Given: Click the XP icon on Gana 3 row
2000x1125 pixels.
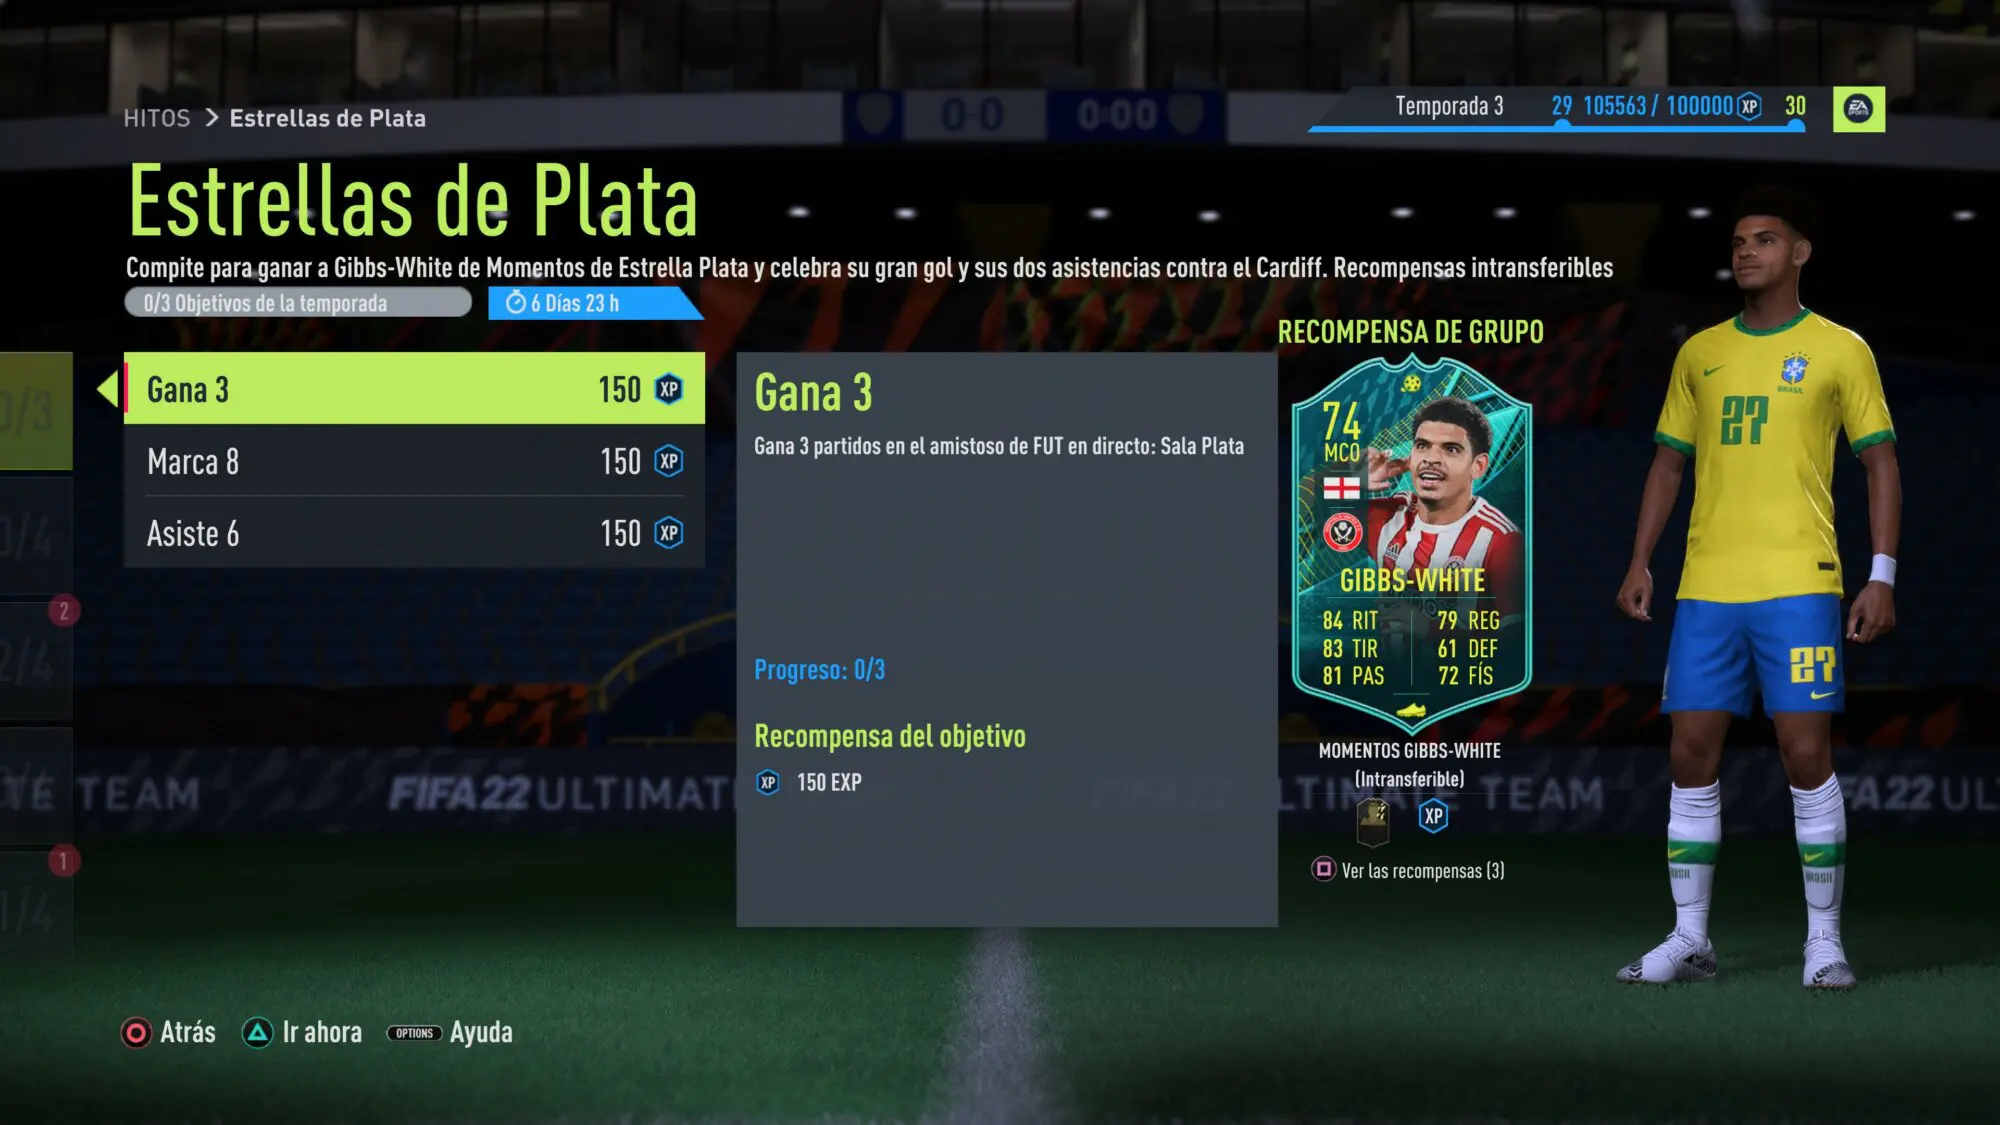Looking at the screenshot, I should 669,389.
